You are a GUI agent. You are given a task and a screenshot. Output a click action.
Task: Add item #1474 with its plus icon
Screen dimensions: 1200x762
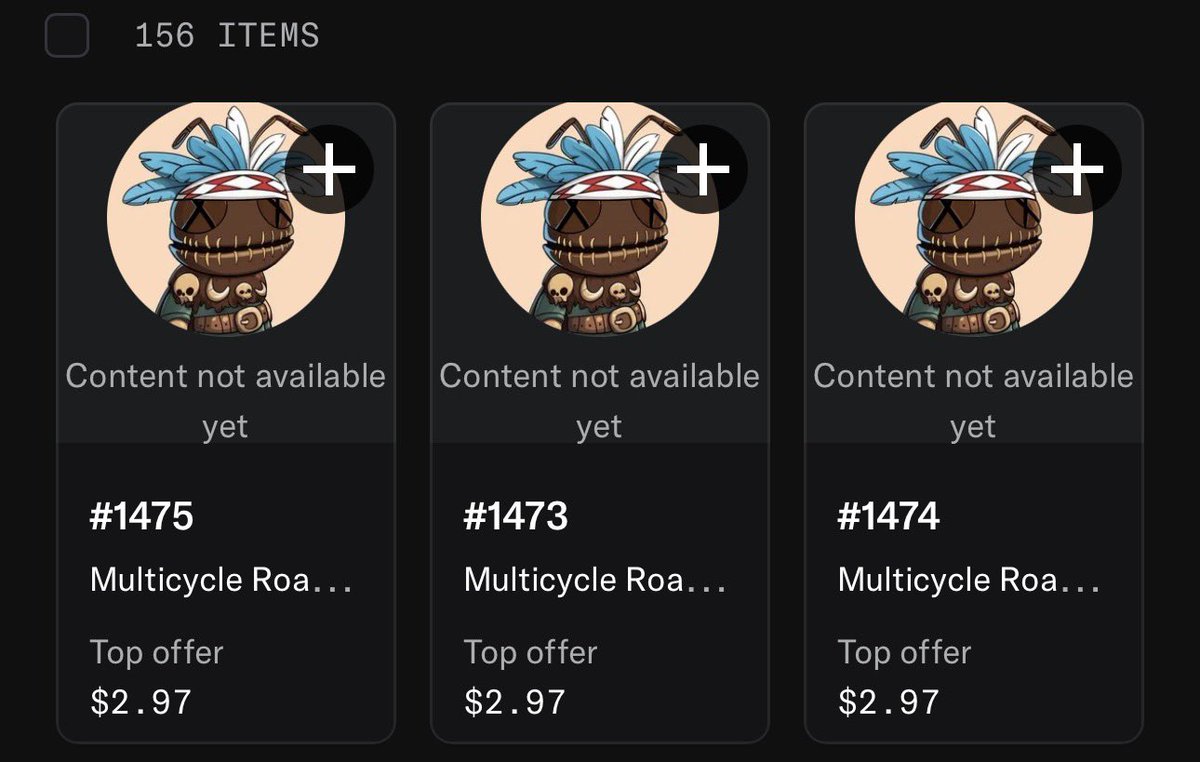coord(1077,169)
